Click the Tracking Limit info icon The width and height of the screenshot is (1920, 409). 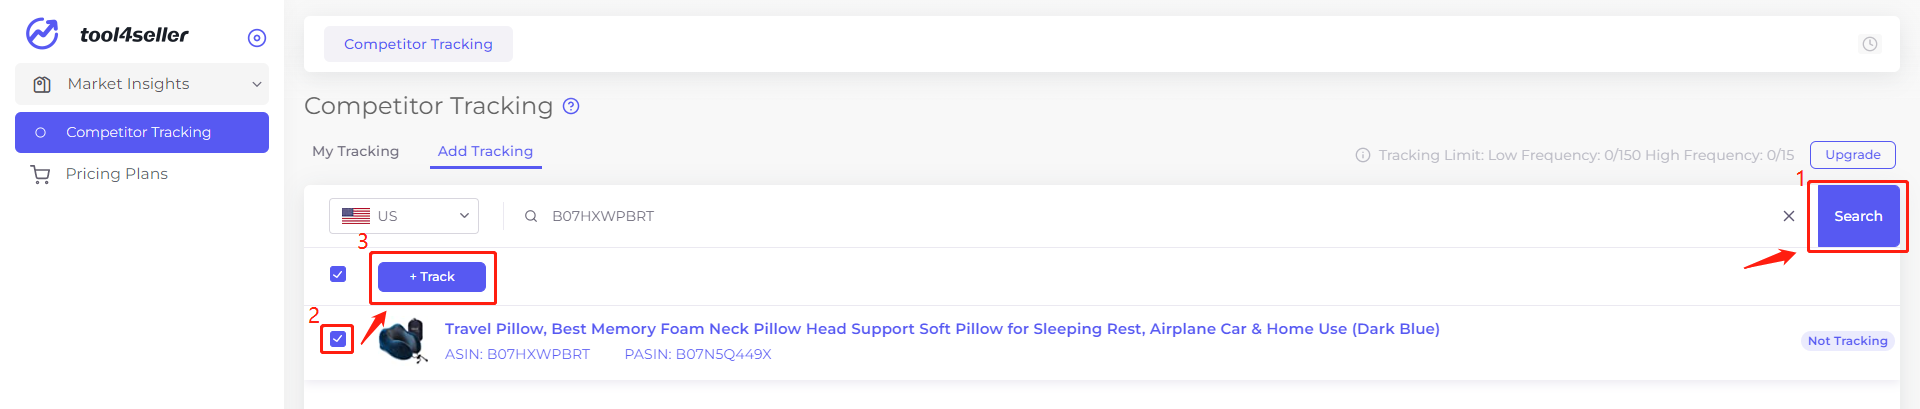point(1362,155)
